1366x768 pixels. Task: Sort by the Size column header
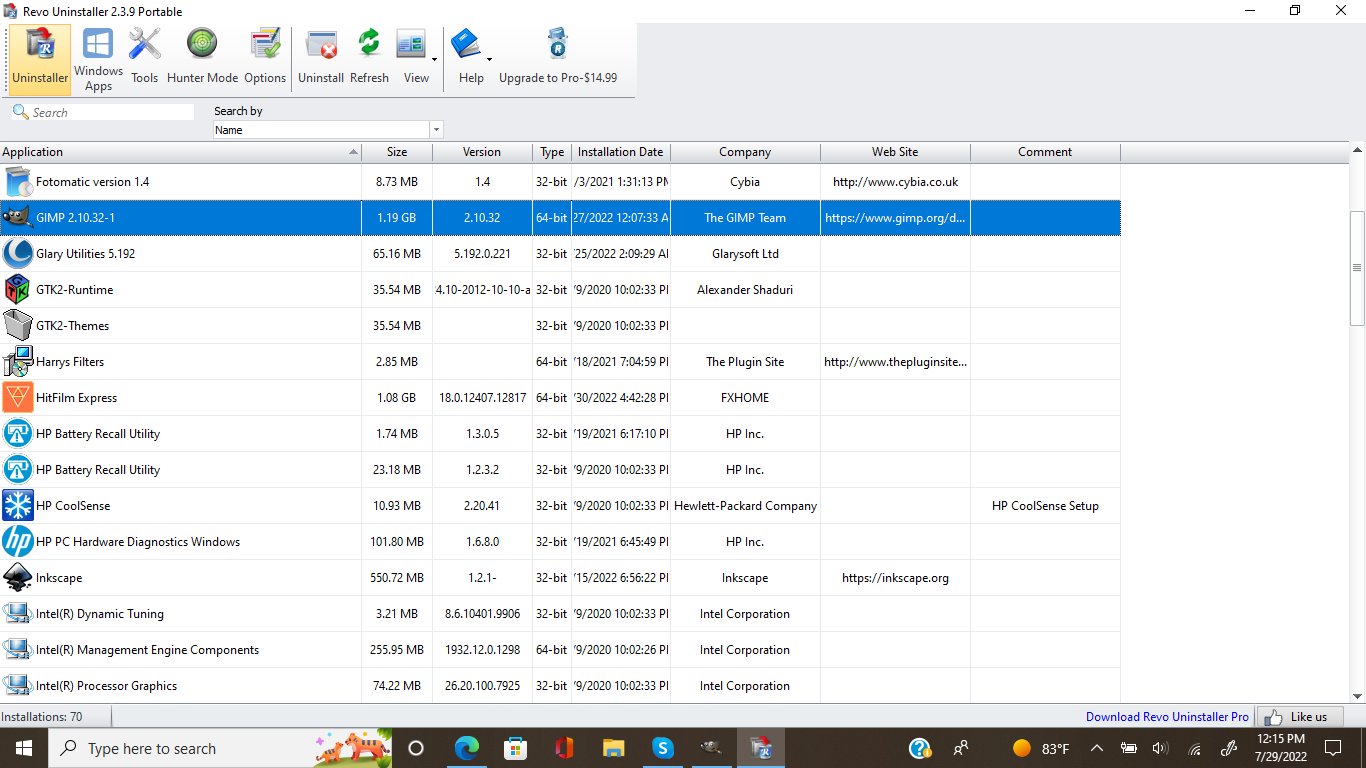point(397,152)
